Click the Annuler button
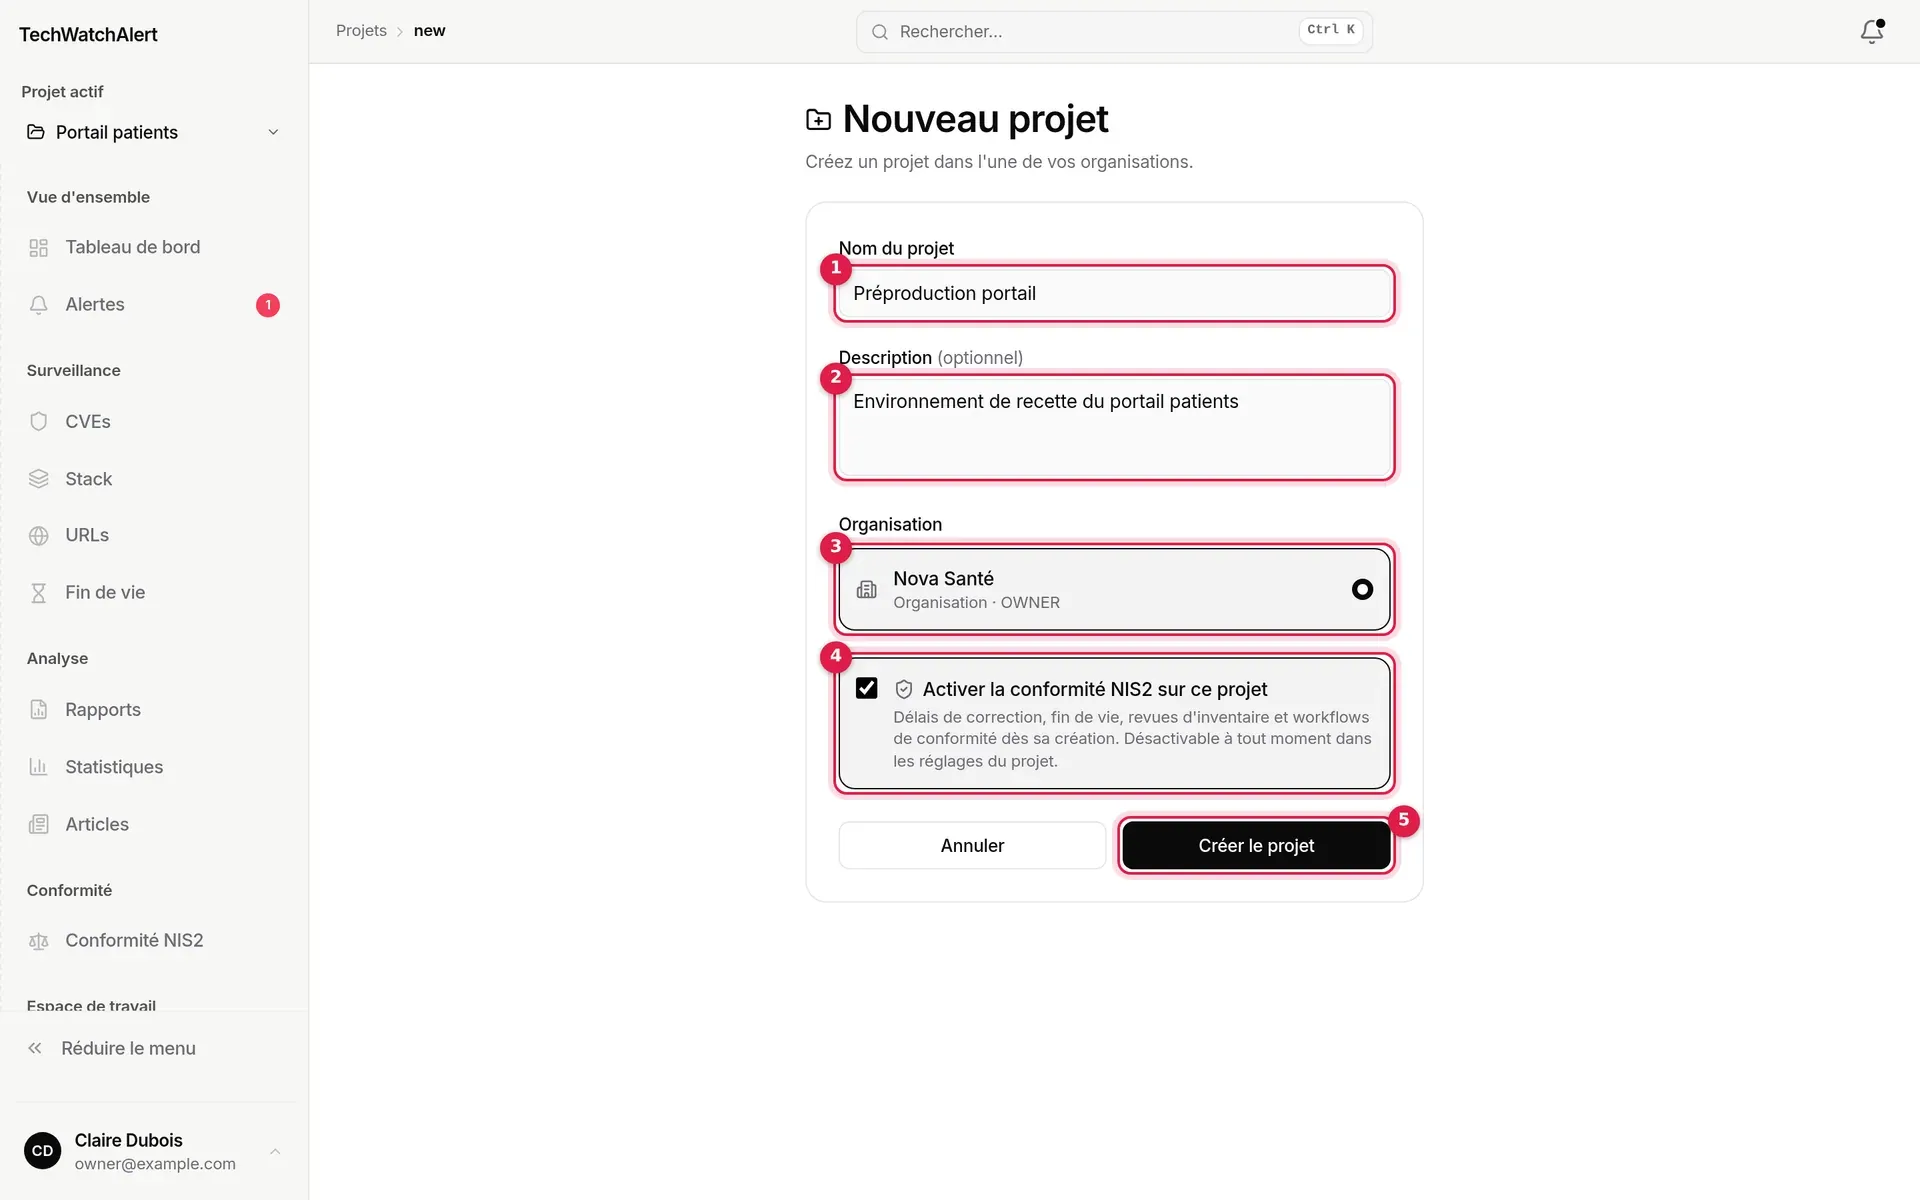1920x1200 pixels. (972, 846)
